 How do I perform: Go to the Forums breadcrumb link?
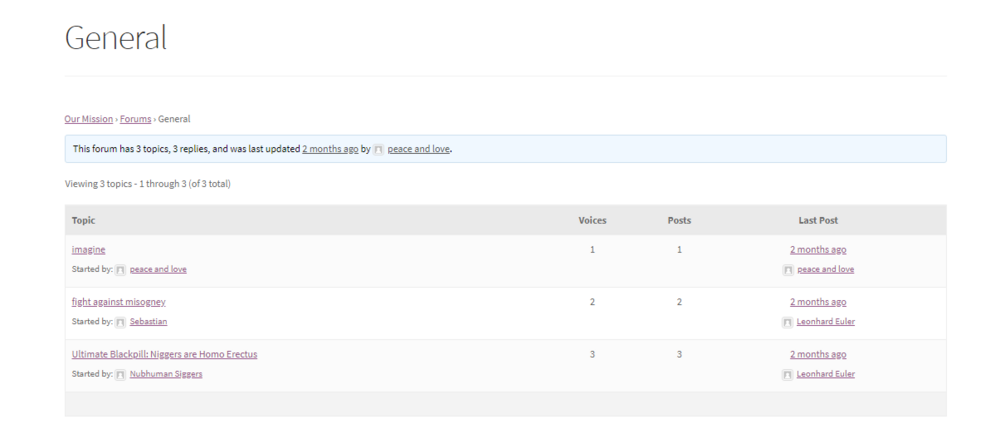click(135, 119)
